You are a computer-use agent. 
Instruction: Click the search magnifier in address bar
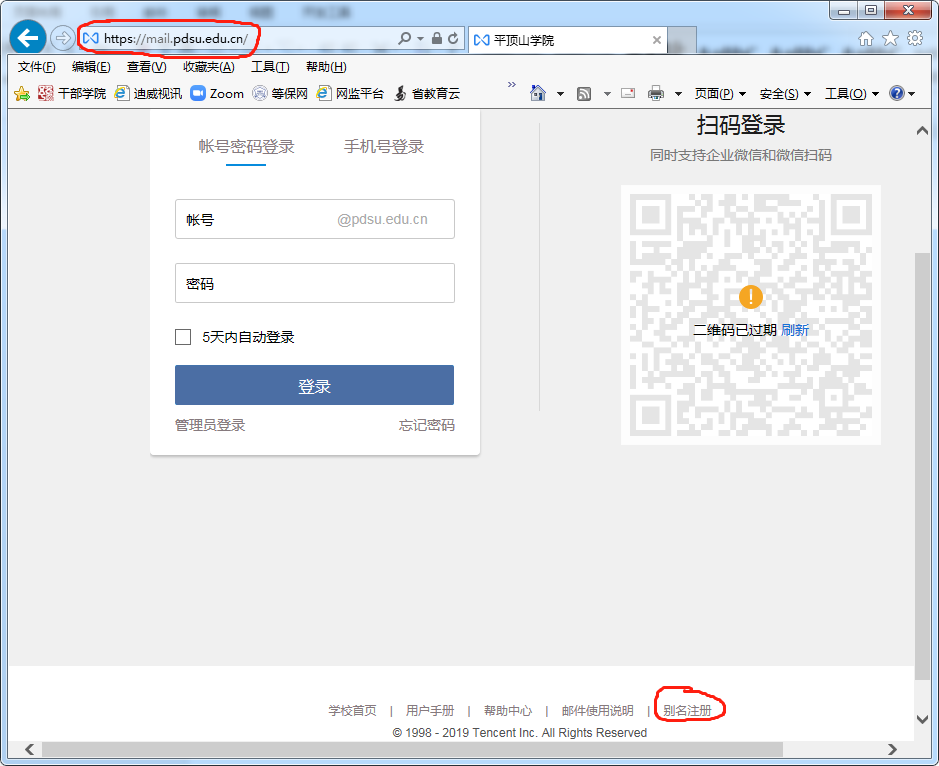[404, 38]
